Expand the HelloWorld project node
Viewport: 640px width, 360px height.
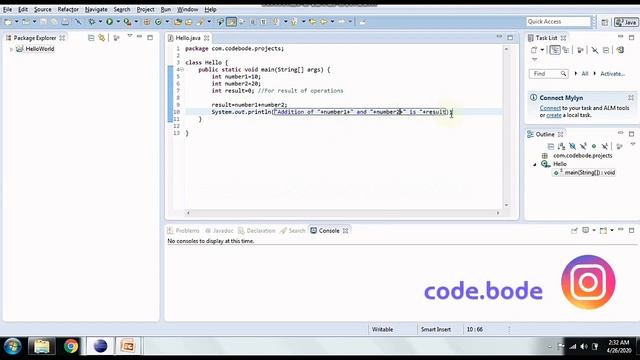(11, 49)
